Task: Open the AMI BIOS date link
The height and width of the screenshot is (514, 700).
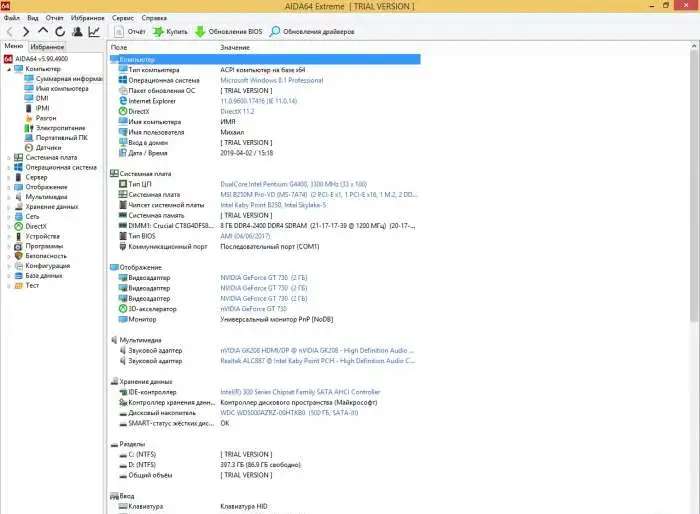Action: point(245,236)
